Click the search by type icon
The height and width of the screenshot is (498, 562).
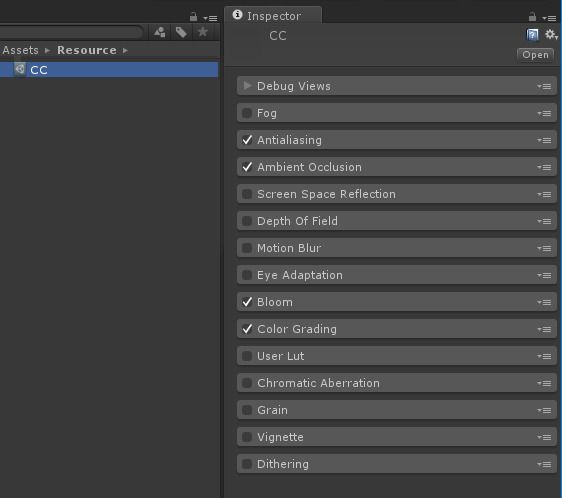[x=159, y=32]
